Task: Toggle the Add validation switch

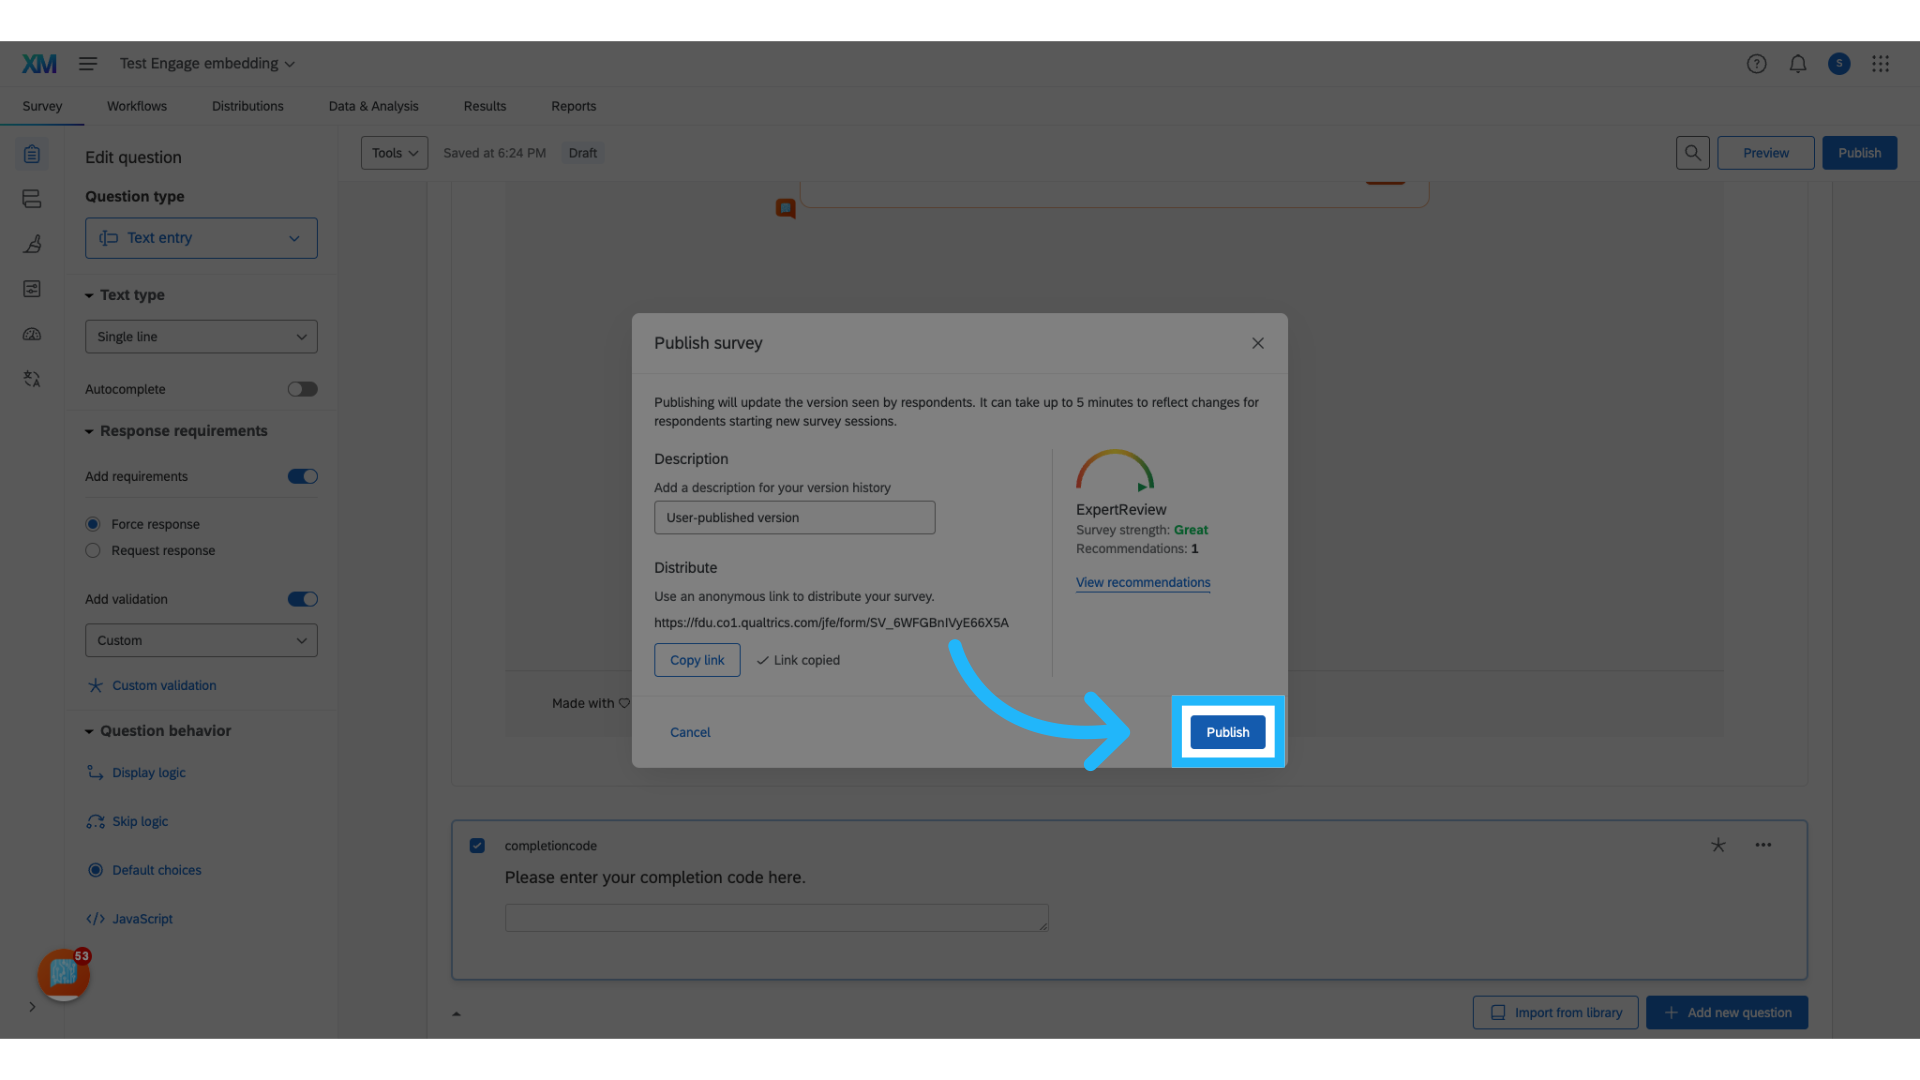Action: coord(303,599)
